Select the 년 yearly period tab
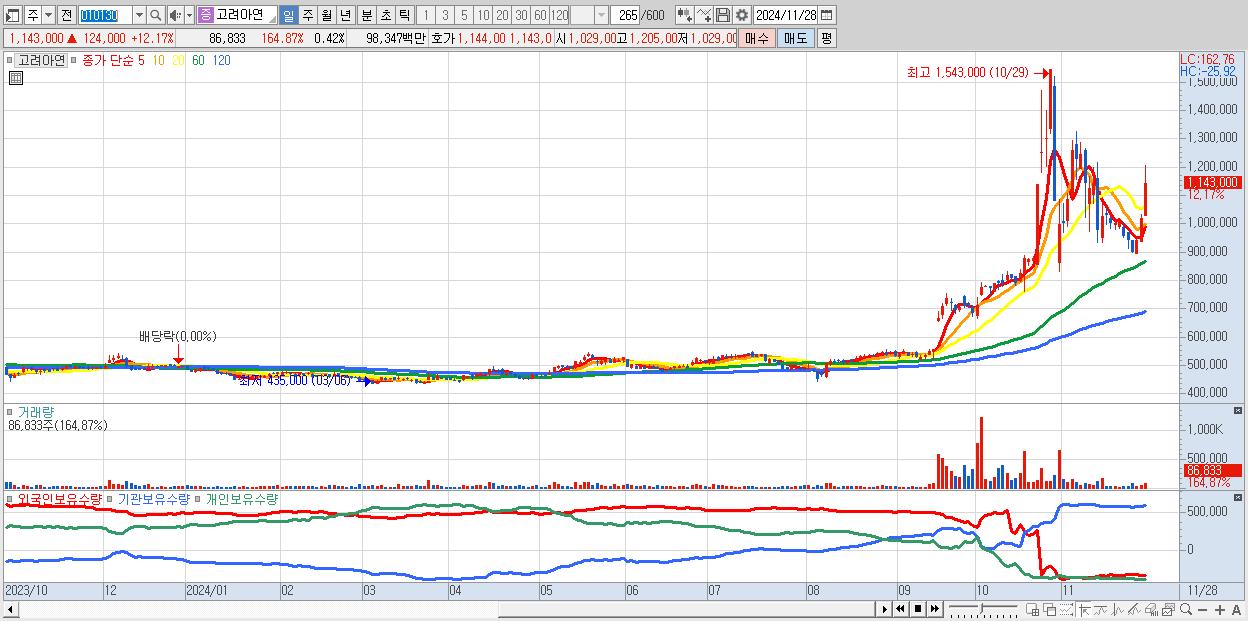 pos(345,16)
